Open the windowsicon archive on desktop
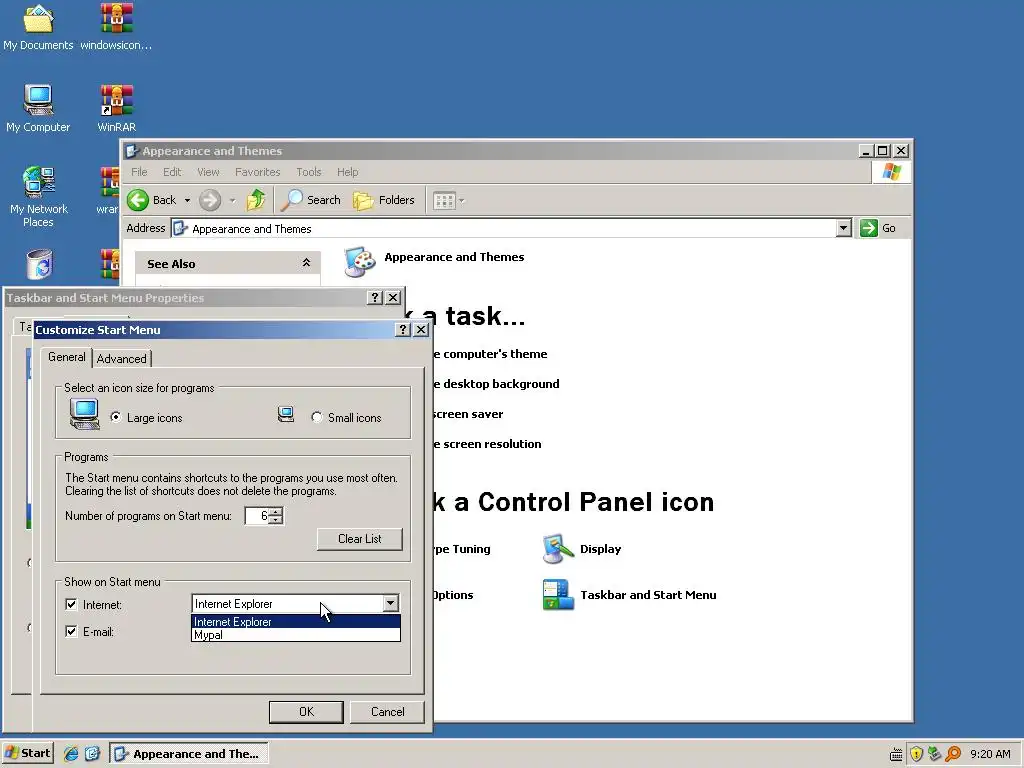Viewport: 1024px width, 768px height. point(116,27)
